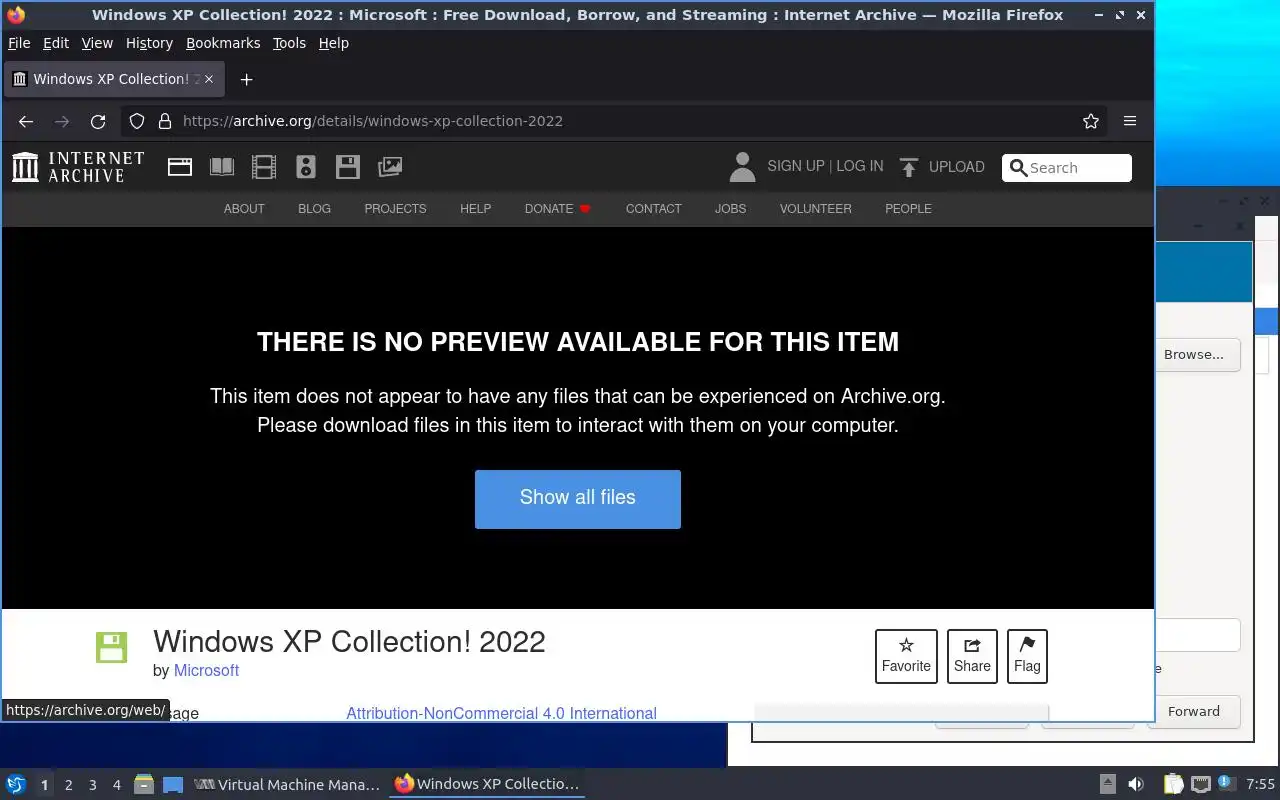Image resolution: width=1280 pixels, height=800 pixels.
Task: Close the Windows XP Collection tab
Action: (208, 79)
